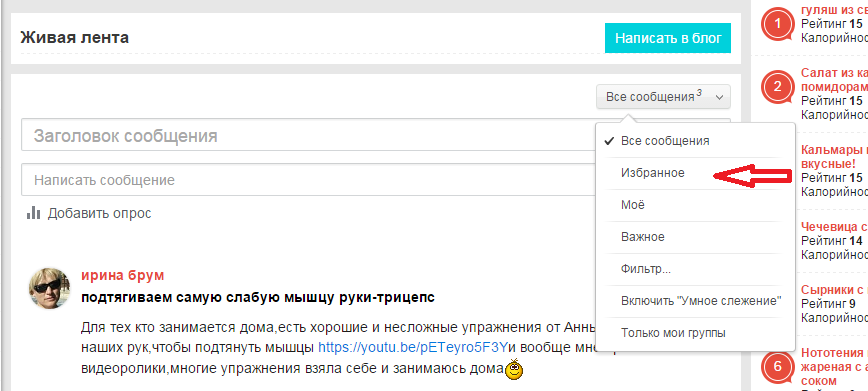
Task: Open author link ирина брум
Action: [x=122, y=275]
